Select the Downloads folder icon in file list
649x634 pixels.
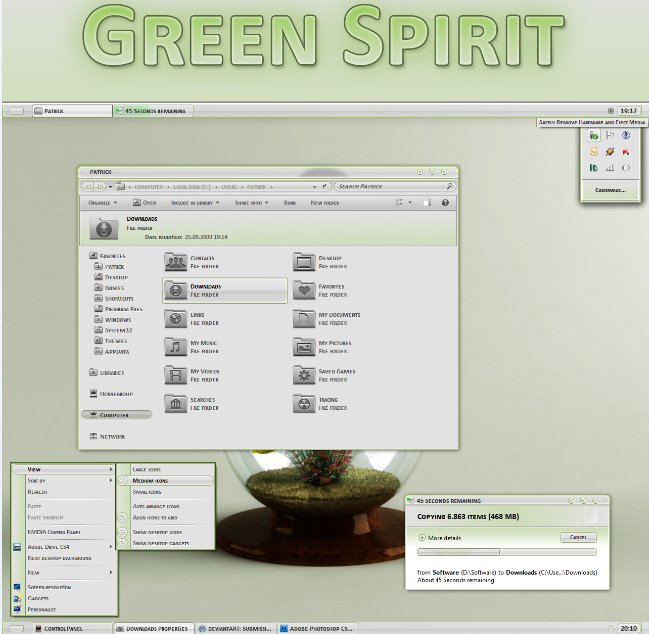click(x=175, y=290)
